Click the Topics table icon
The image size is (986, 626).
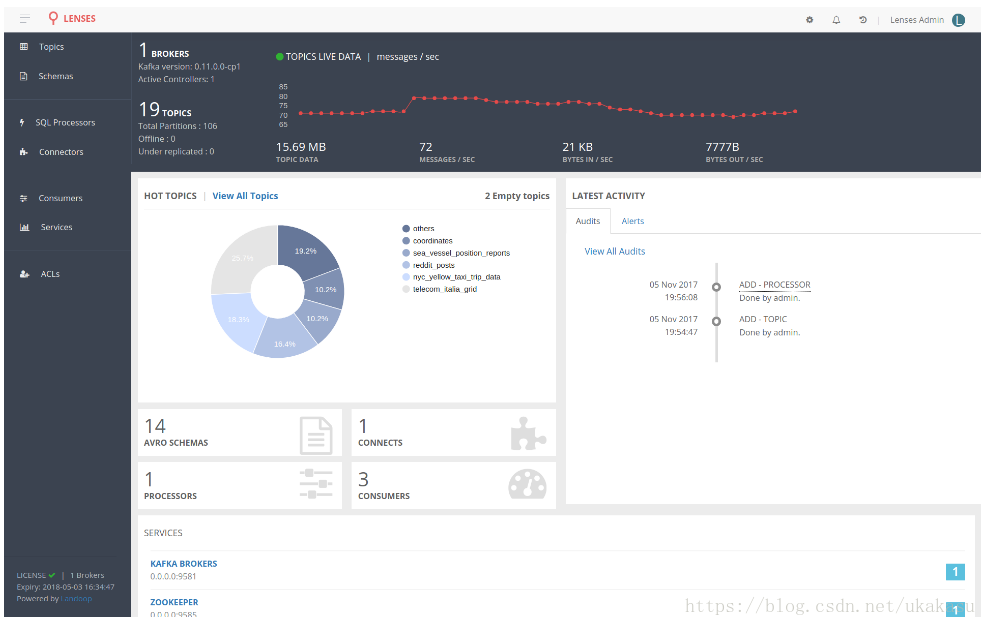click(x=24, y=47)
